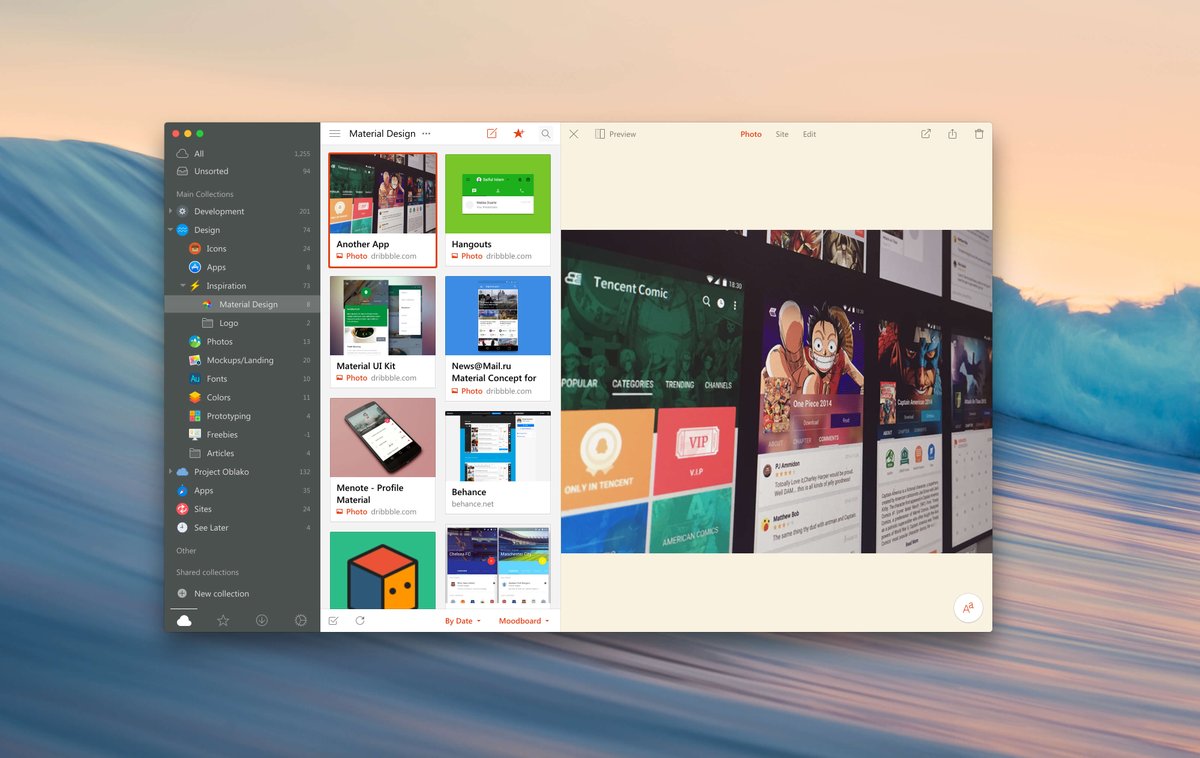Select the Logo folder
The height and width of the screenshot is (758, 1200).
[x=242, y=323]
